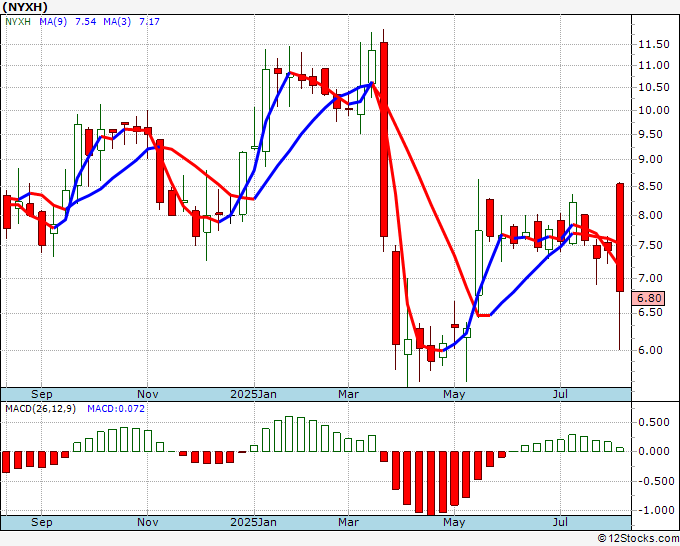Click the MA(3) legend label

117,21
